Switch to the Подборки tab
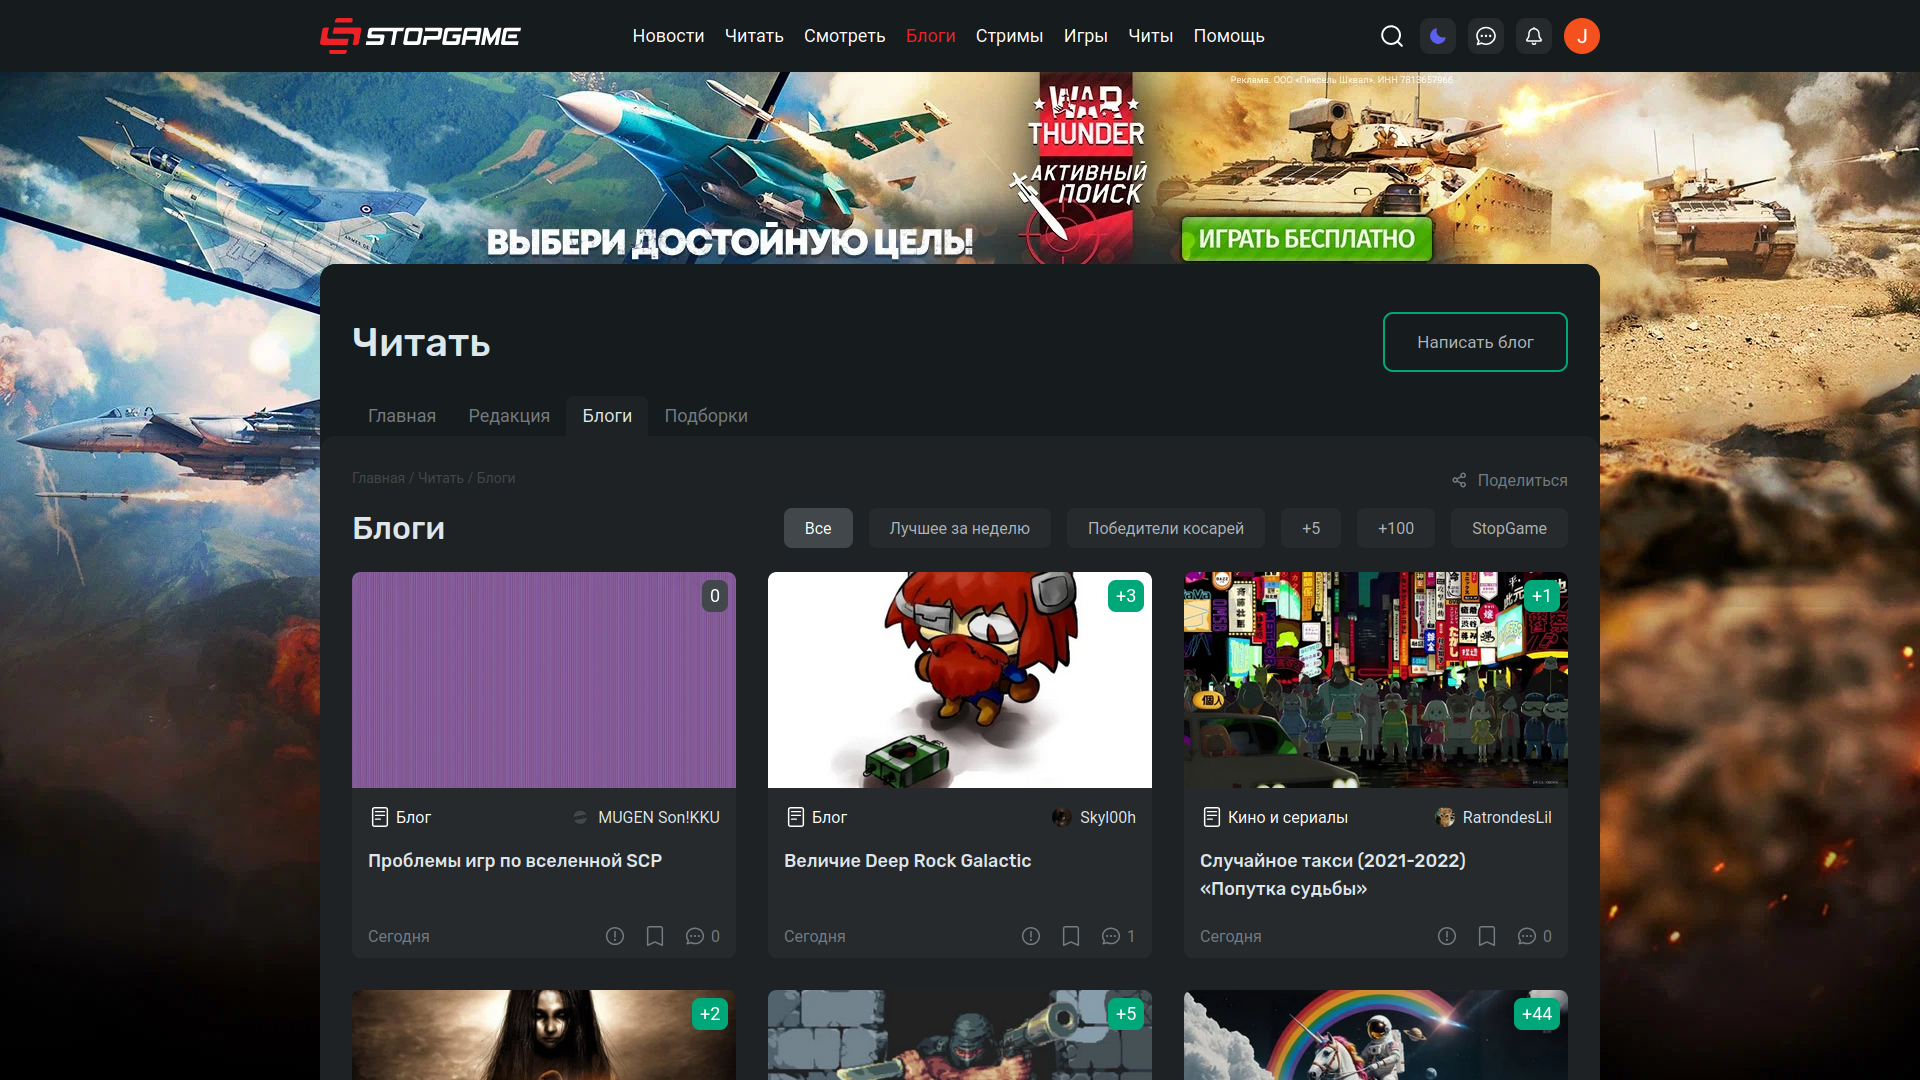This screenshot has width=1920, height=1080. (x=706, y=416)
